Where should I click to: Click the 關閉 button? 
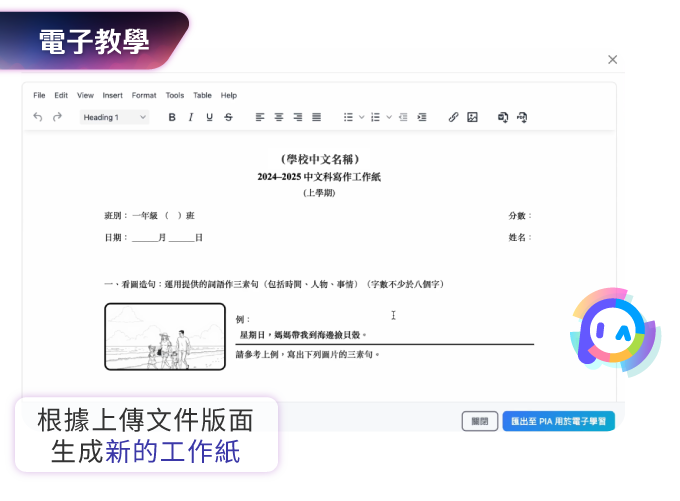point(480,421)
